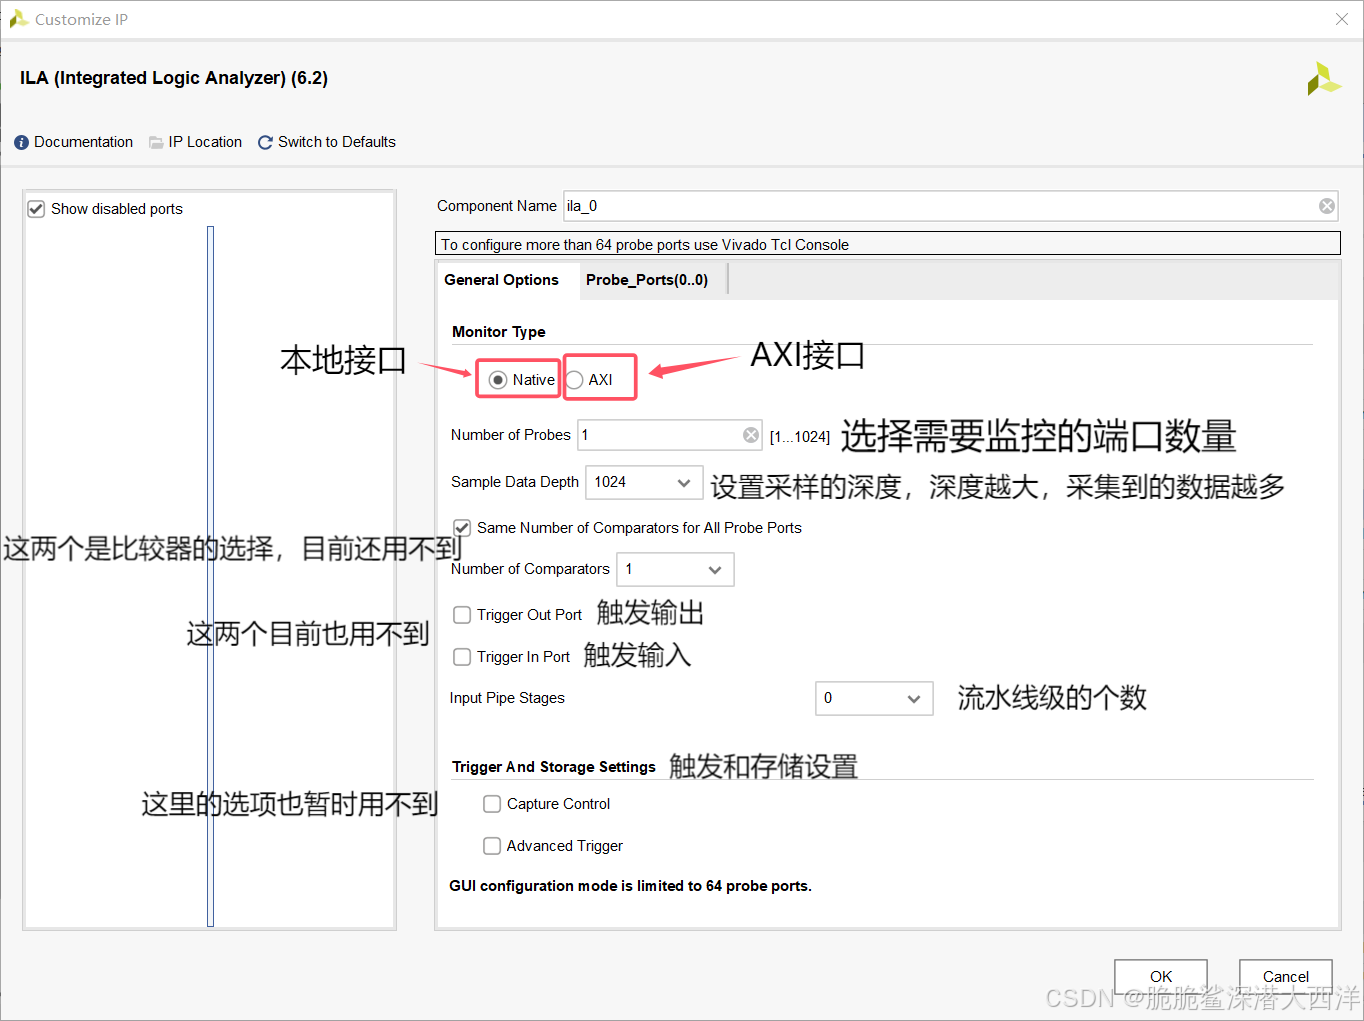Open the Sample Data Depth dropdown
1364x1021 pixels.
point(644,482)
